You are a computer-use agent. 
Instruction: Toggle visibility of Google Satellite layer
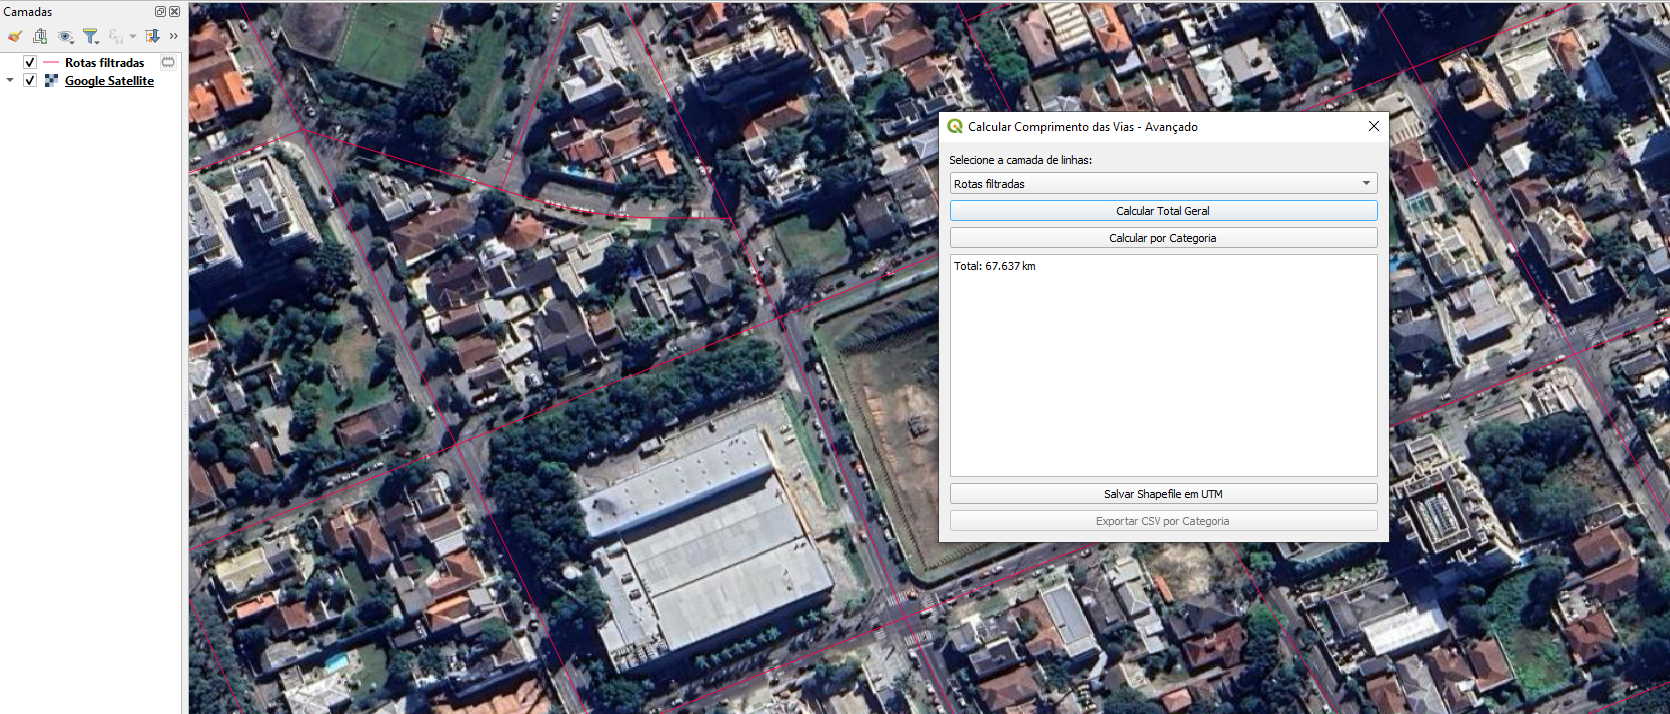(30, 80)
